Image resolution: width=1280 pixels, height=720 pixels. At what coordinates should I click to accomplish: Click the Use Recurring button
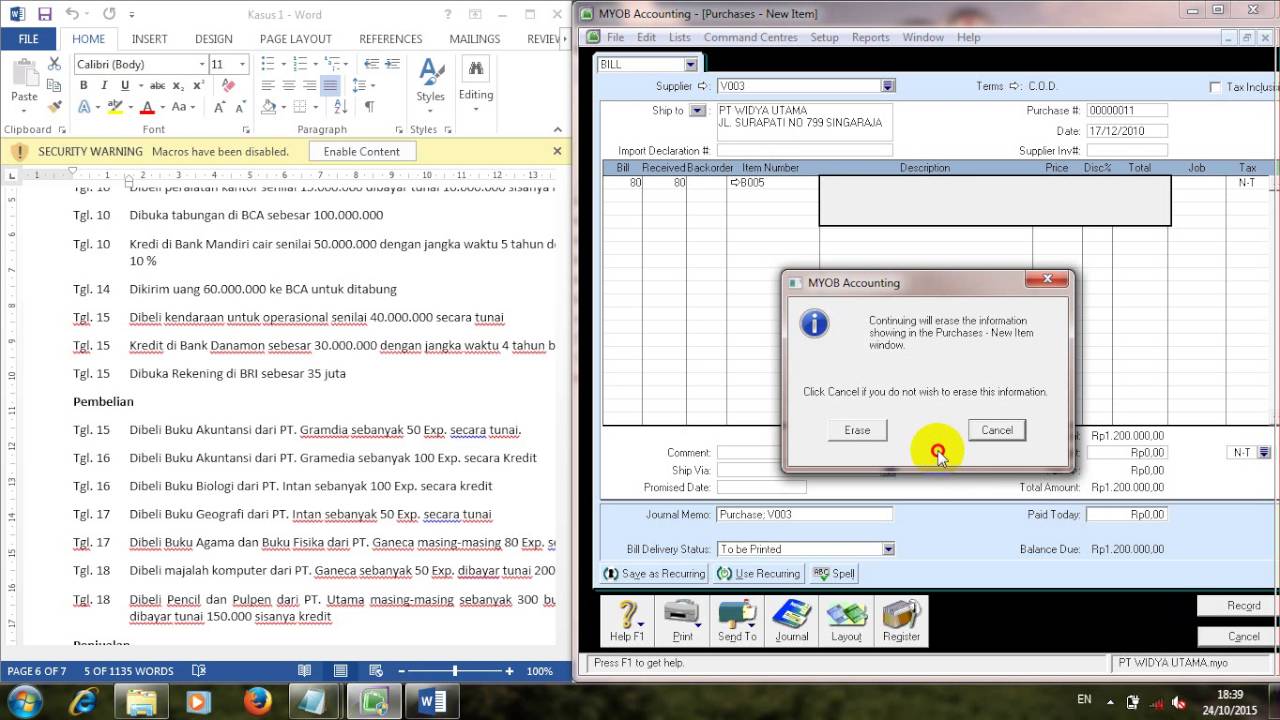tap(758, 574)
